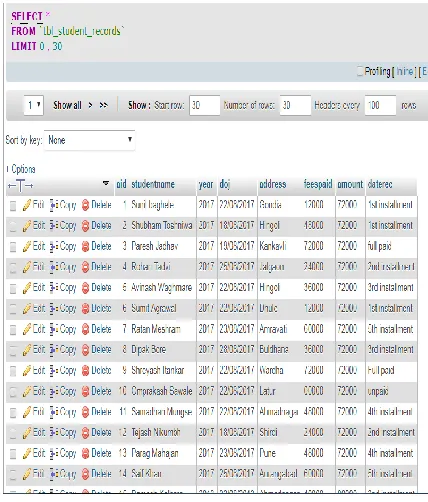Click the Number of rows input field
This screenshot has width=428, height=502.
pos(295,105)
